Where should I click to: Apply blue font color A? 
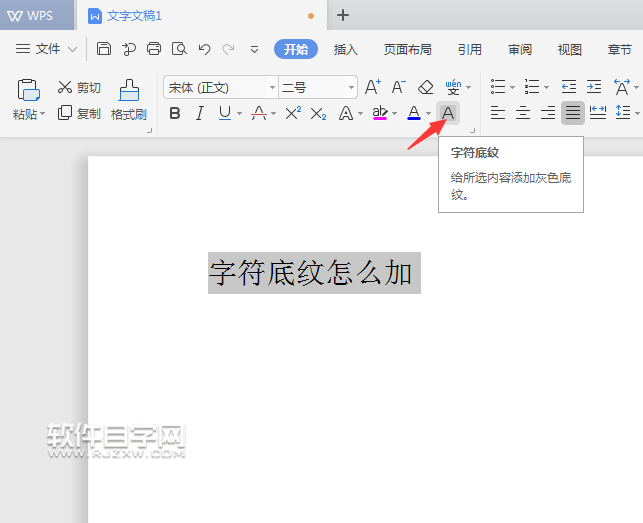pyautogui.click(x=414, y=113)
